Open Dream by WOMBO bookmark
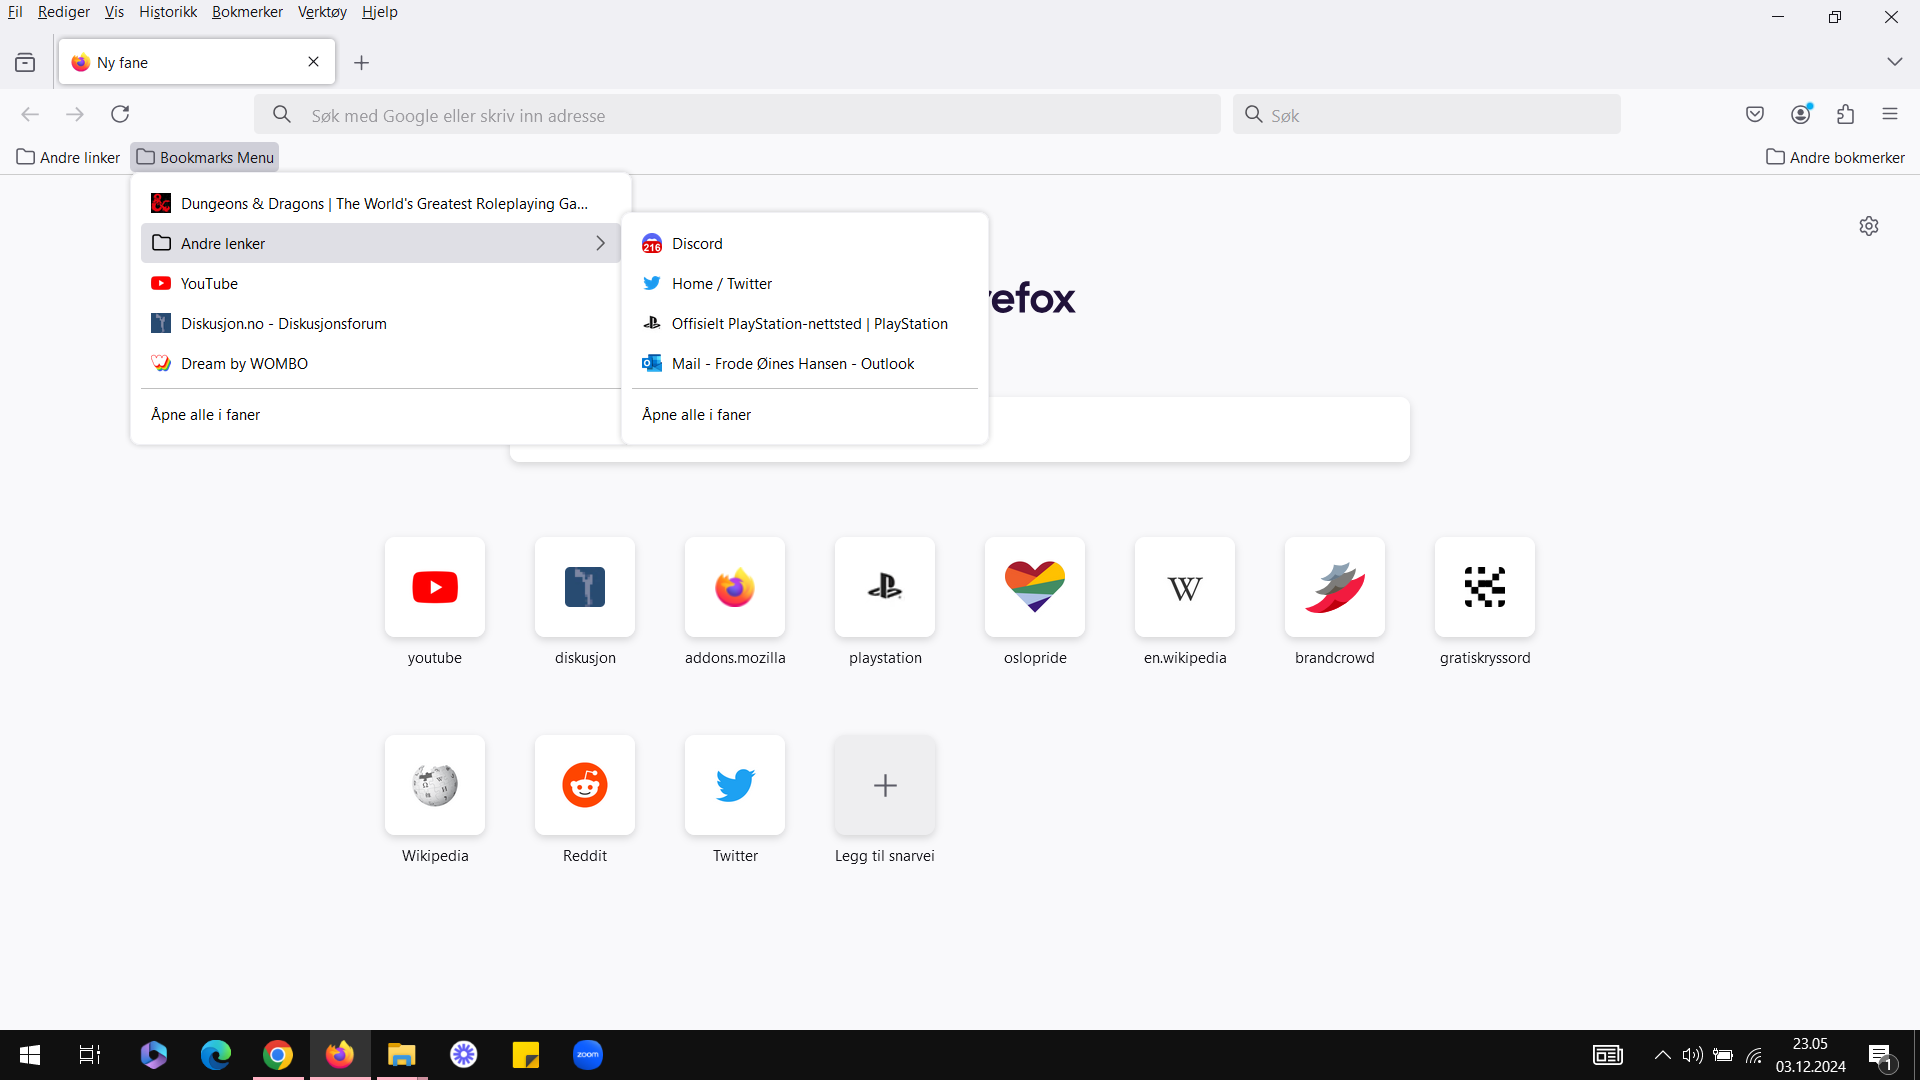The height and width of the screenshot is (1080, 1920). coord(381,363)
